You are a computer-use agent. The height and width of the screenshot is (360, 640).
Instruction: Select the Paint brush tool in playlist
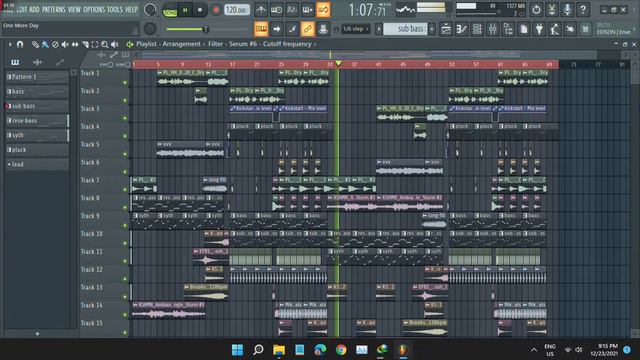click(45, 44)
